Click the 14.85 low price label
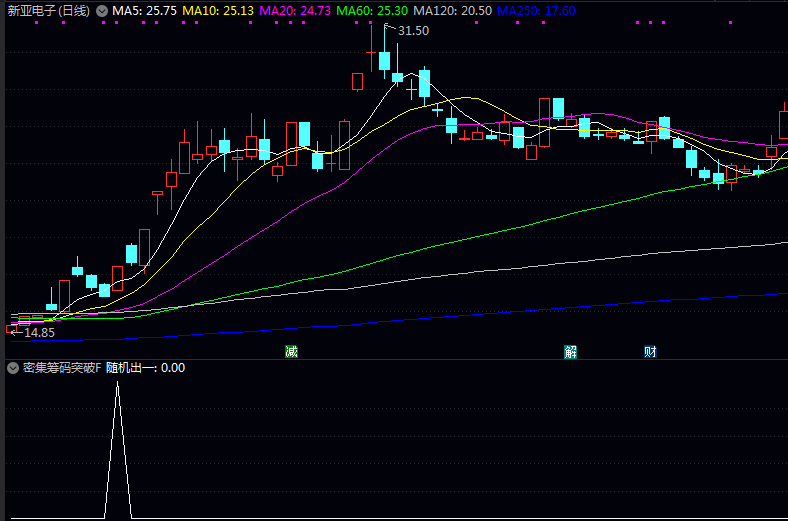This screenshot has width=788, height=521. click(x=39, y=332)
